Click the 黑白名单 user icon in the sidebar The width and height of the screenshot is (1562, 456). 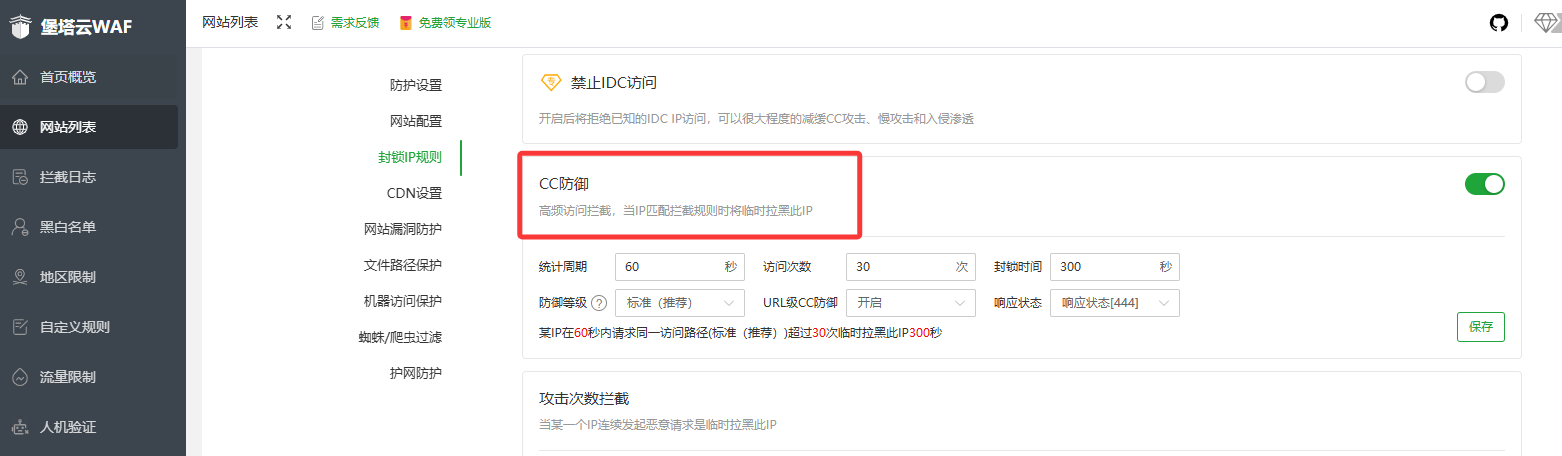coord(20,227)
